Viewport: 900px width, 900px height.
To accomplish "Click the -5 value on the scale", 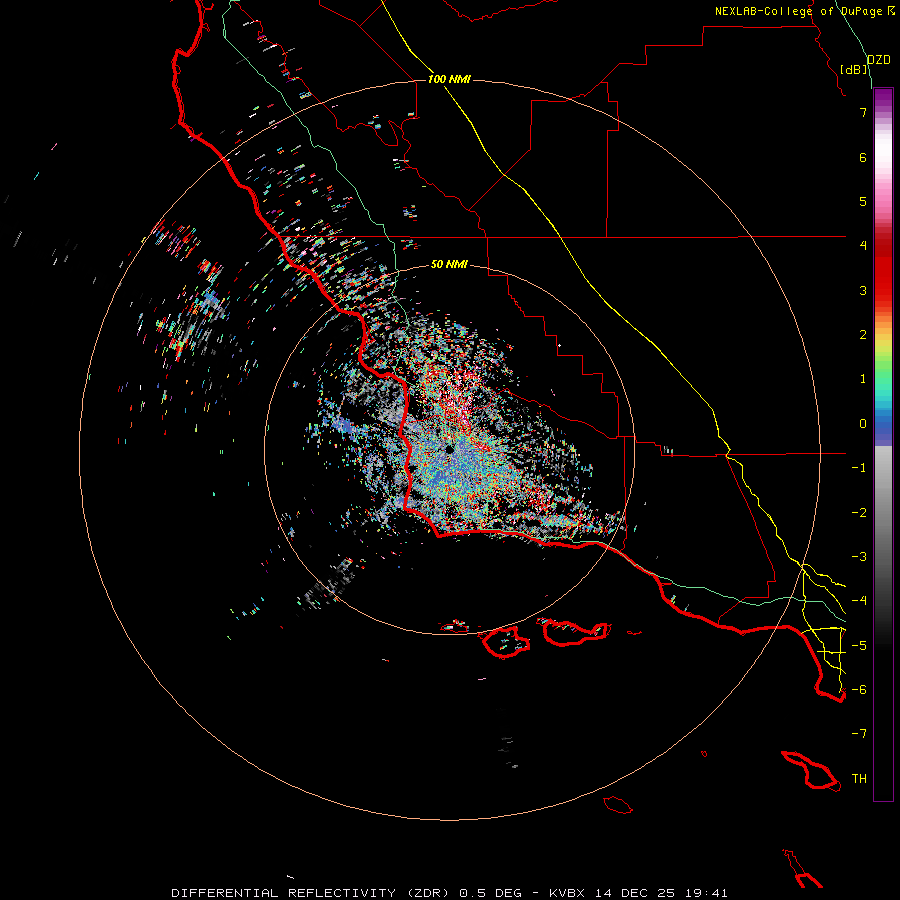I will (859, 646).
